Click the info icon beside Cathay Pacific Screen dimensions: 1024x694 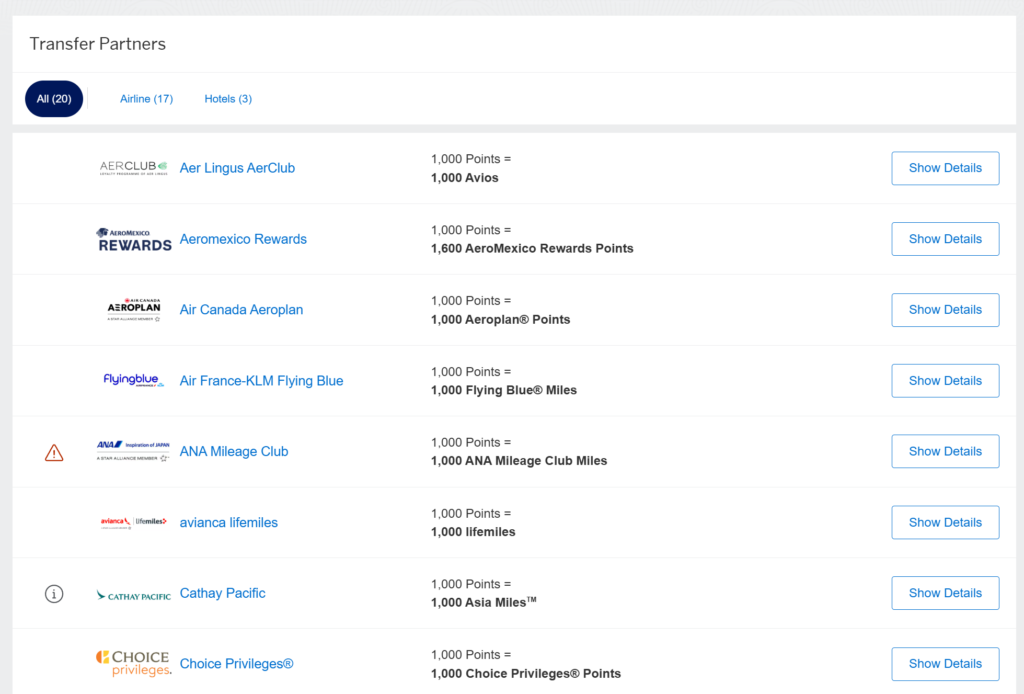pos(54,594)
